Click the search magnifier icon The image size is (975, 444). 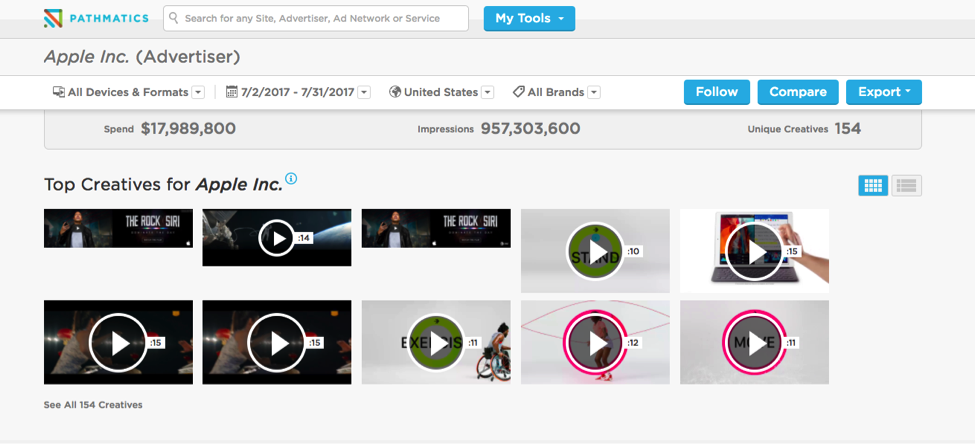tap(174, 18)
